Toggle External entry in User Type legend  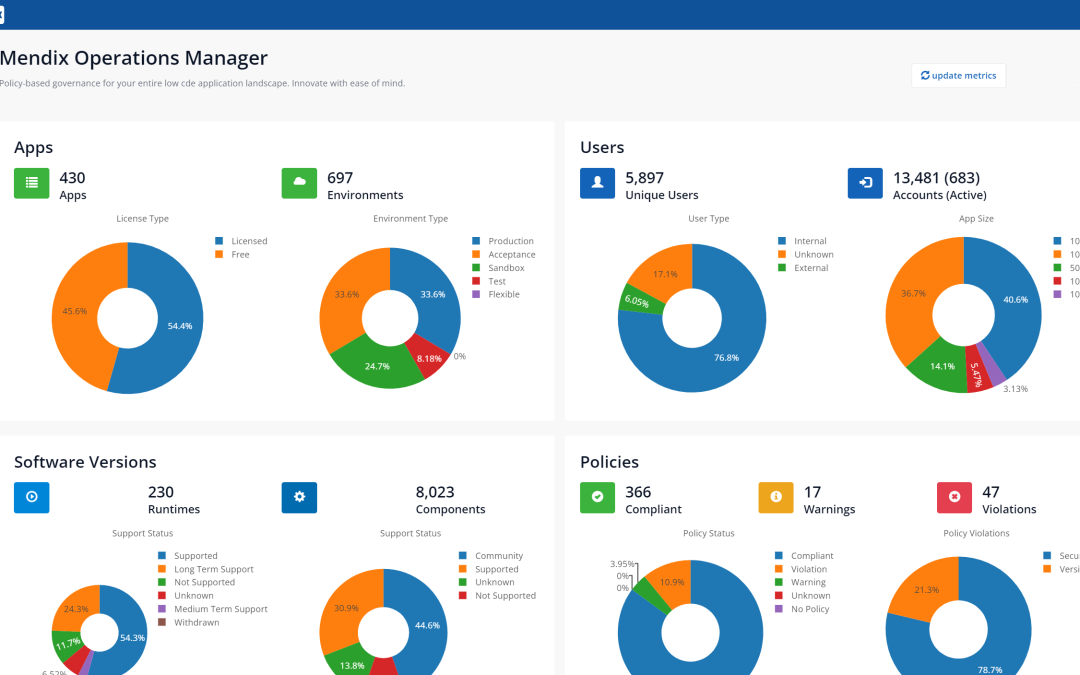(x=810, y=268)
